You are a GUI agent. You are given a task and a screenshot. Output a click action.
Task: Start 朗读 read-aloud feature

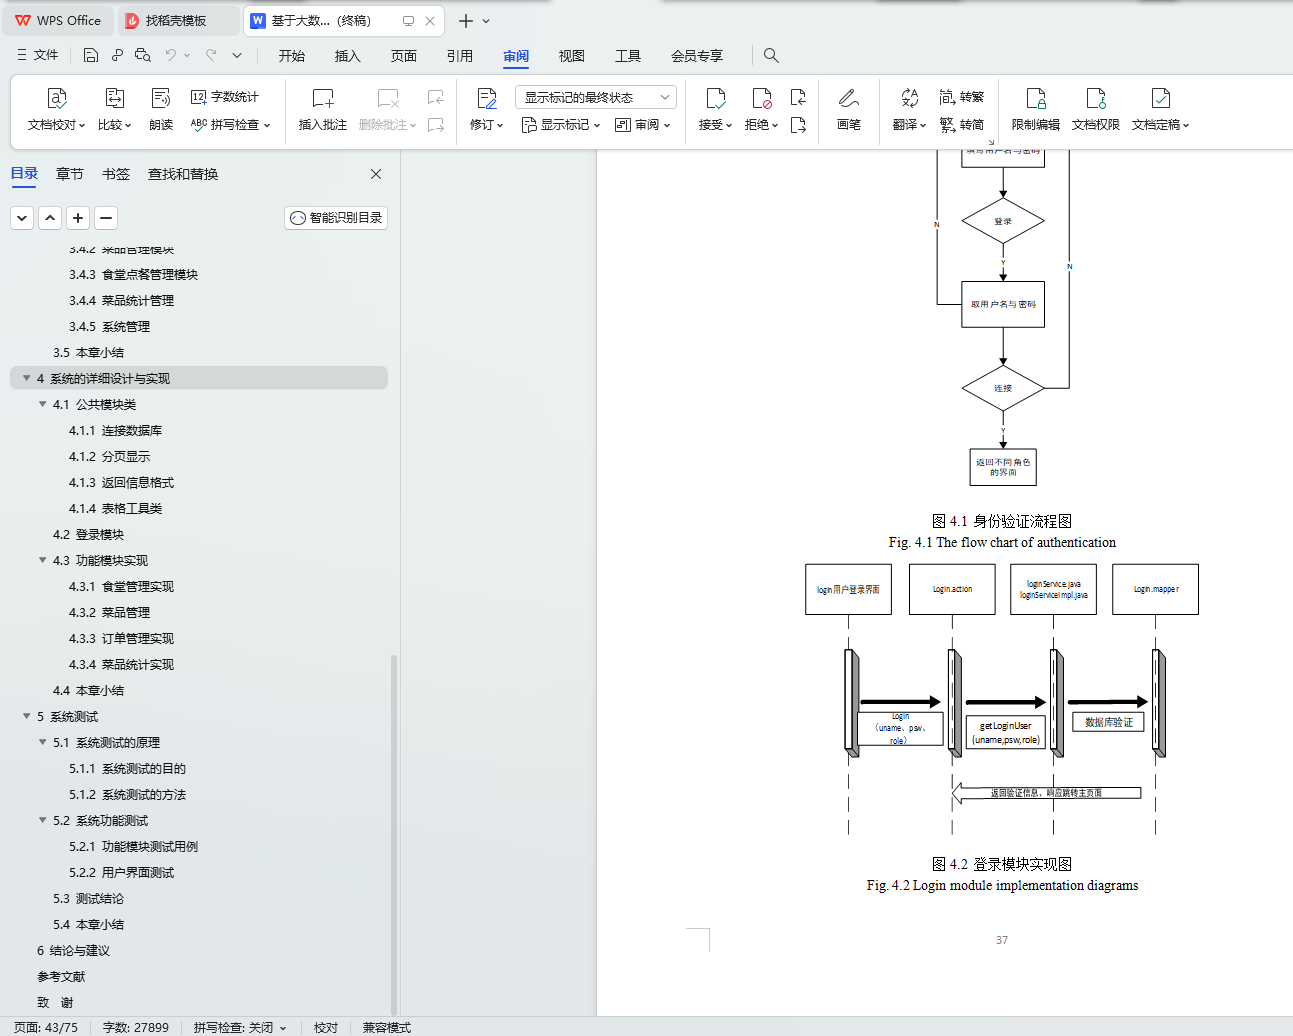tap(161, 110)
